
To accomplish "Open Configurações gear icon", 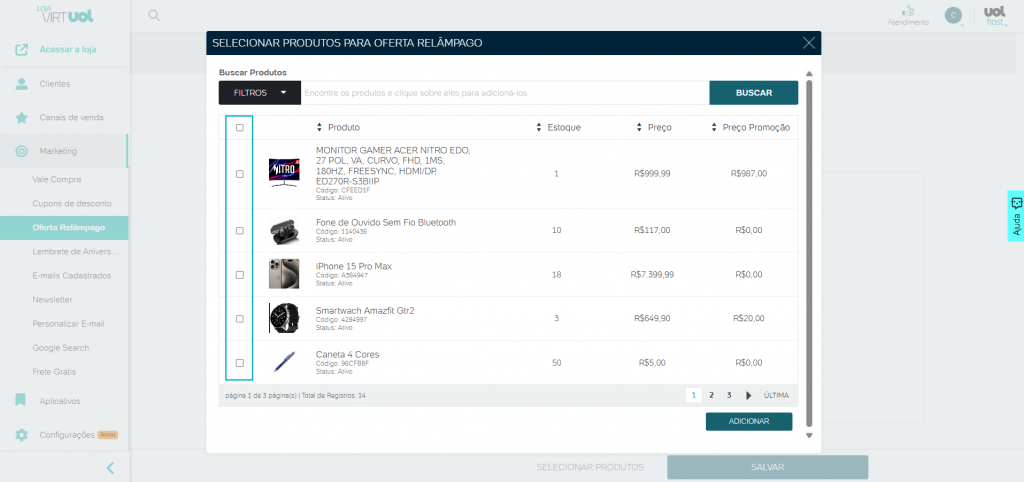I will (21, 435).
